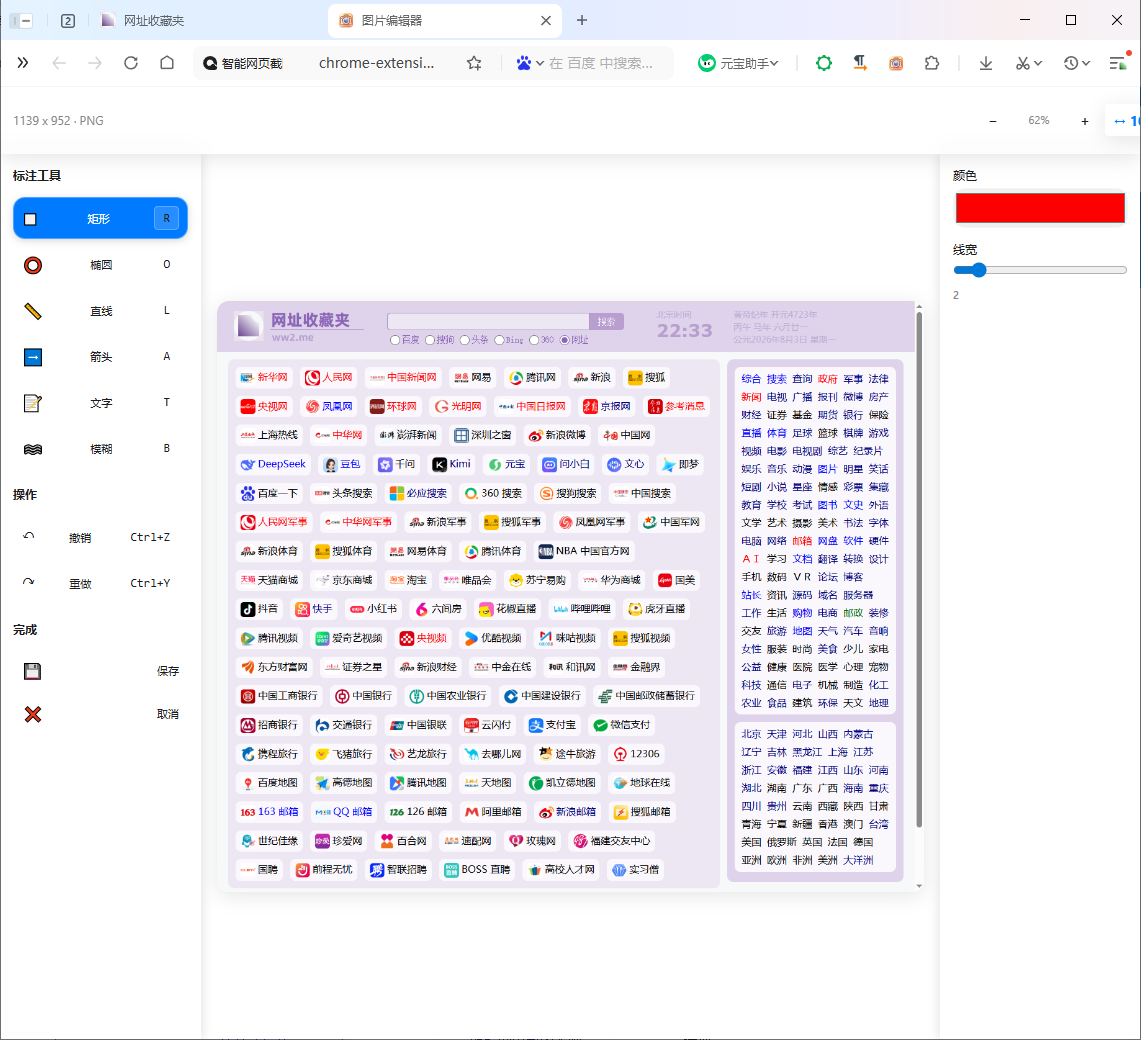Image resolution: width=1141 pixels, height=1040 pixels.
Task: Select the 直线 line tool
Action: 100,311
